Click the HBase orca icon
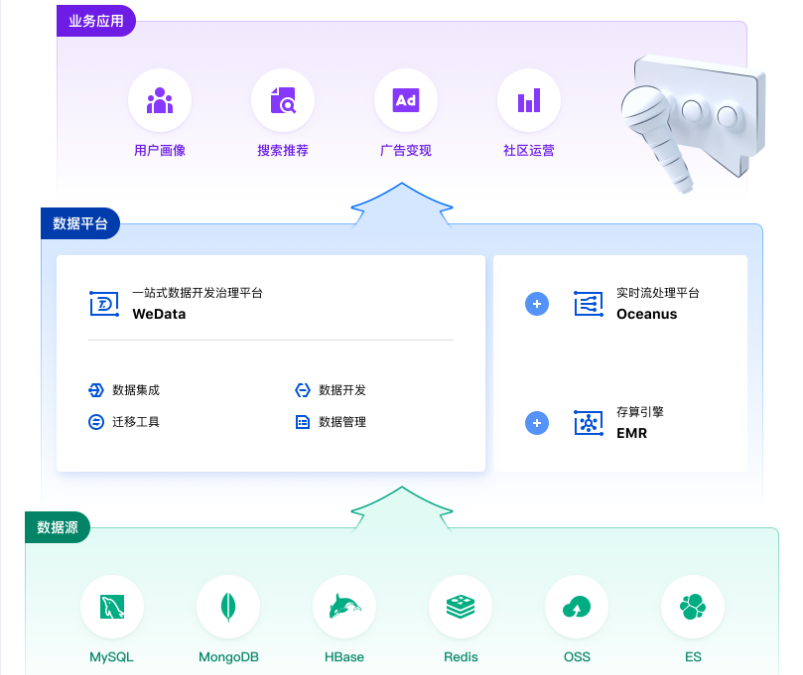Viewport: 803px width, 675px height. coord(344,607)
